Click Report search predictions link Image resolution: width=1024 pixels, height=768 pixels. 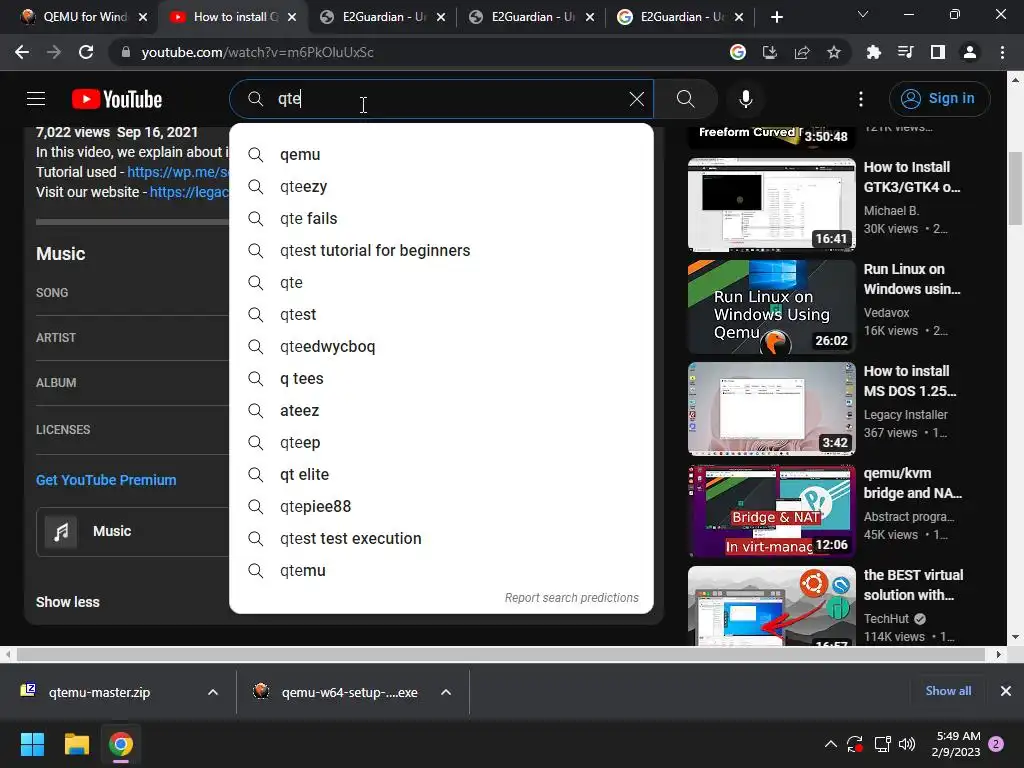(x=571, y=598)
